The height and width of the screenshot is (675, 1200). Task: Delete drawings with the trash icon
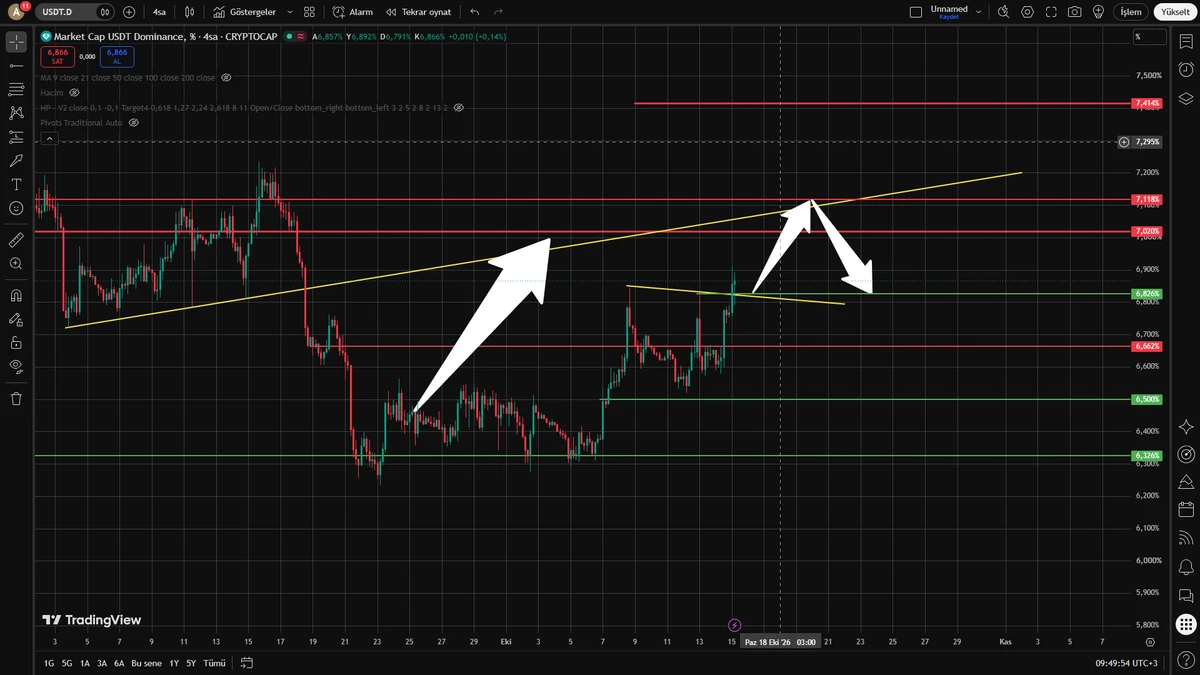click(16, 399)
